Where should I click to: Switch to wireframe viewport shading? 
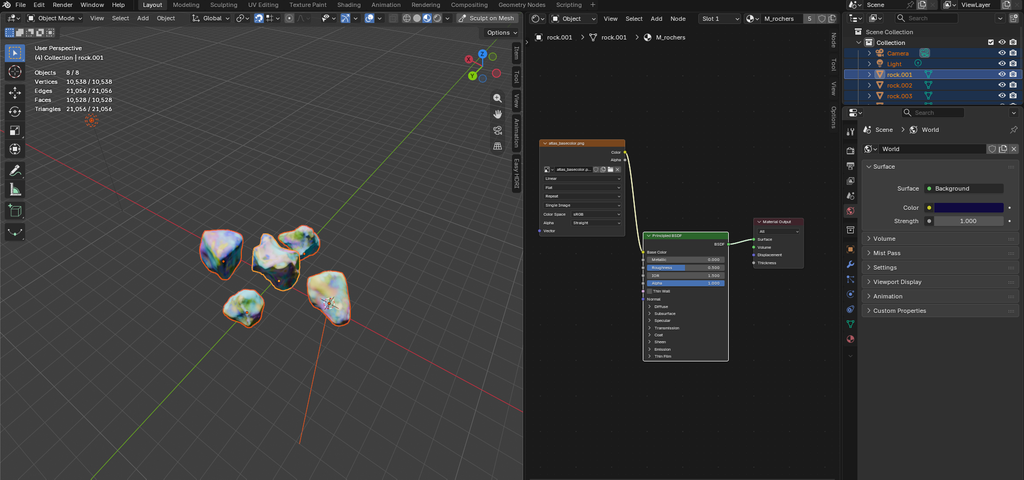coord(406,18)
